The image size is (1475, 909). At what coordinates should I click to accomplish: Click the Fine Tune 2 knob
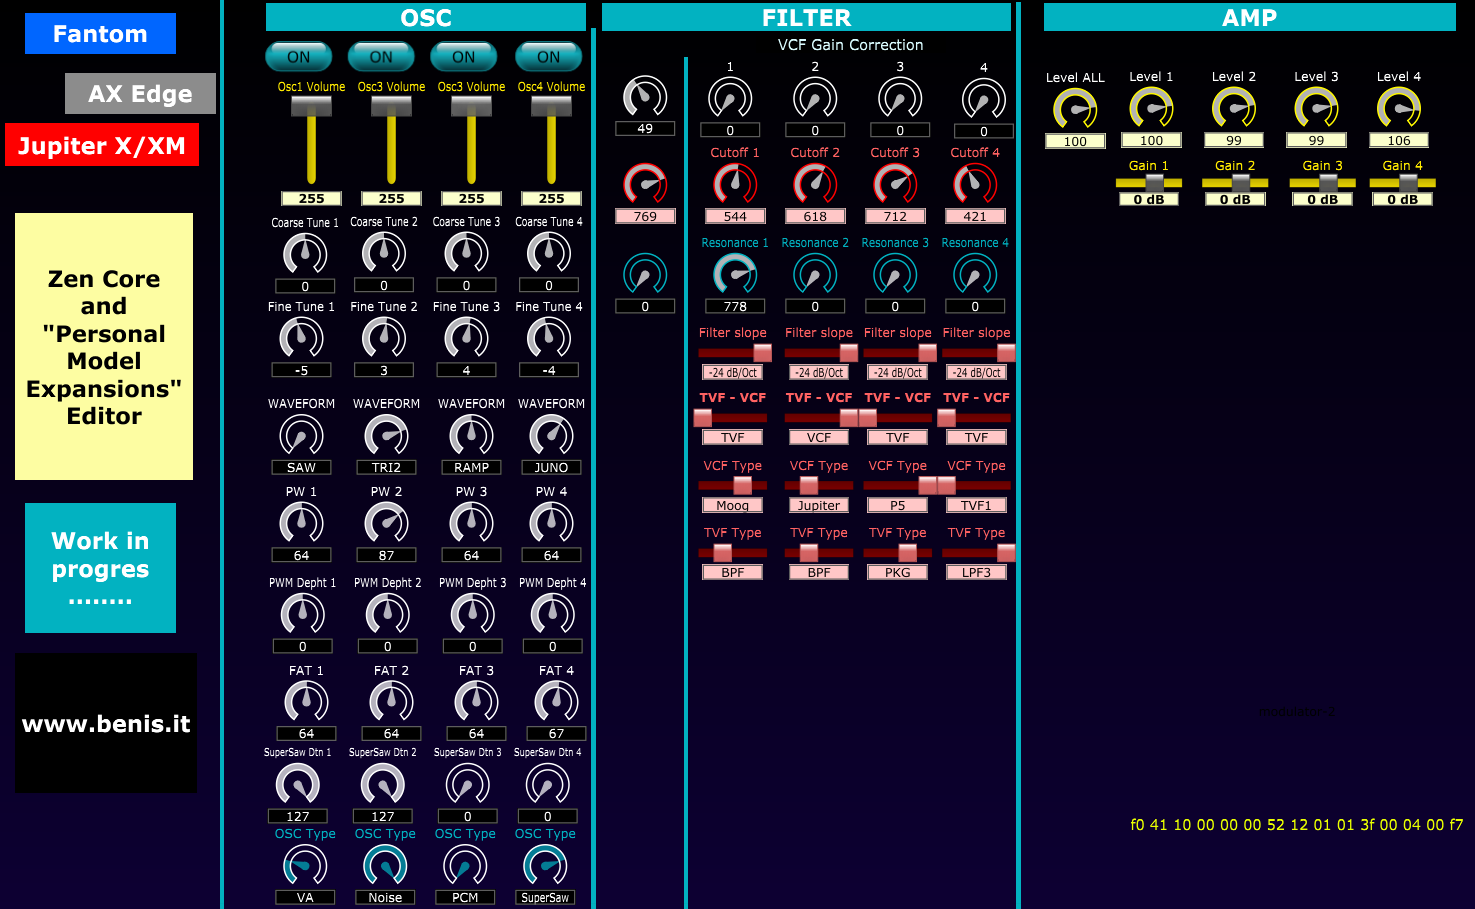384,338
